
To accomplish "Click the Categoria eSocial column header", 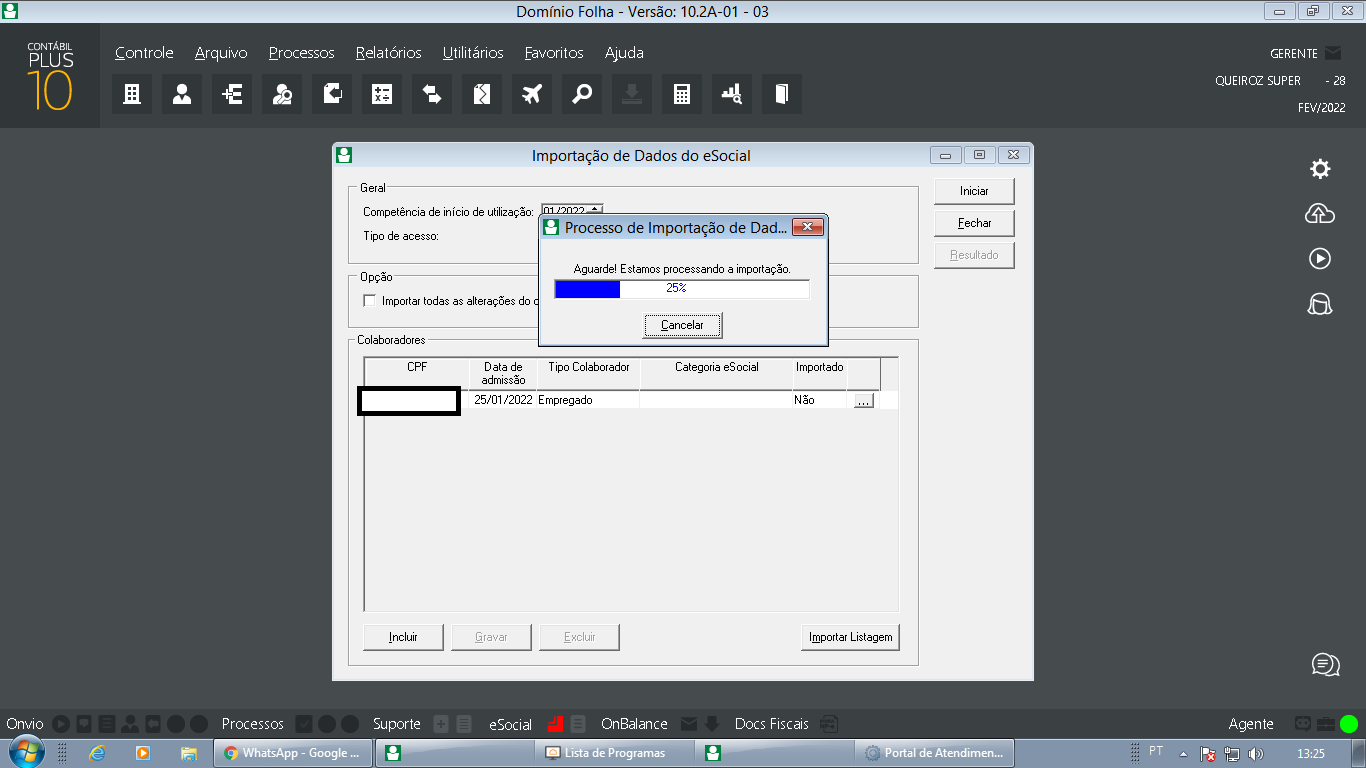I will (x=716, y=374).
